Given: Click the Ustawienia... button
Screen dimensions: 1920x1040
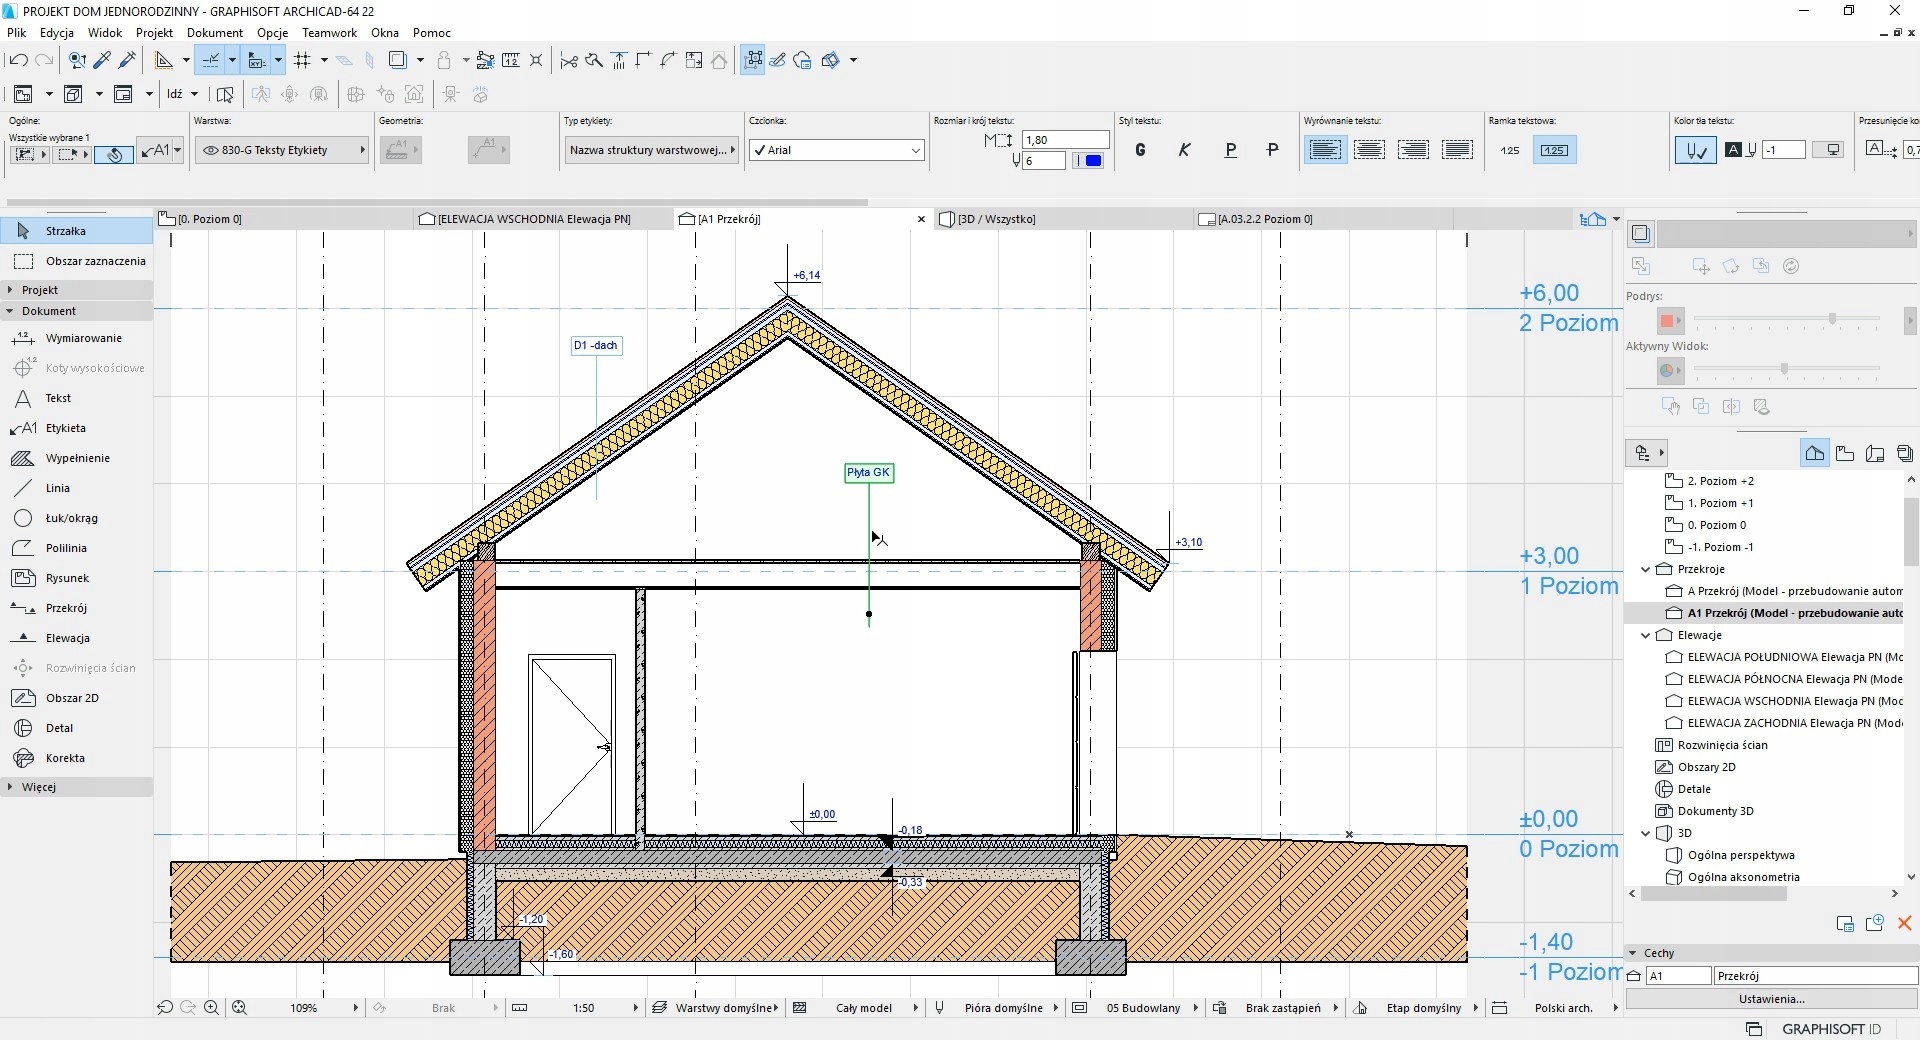Looking at the screenshot, I should coord(1771,998).
